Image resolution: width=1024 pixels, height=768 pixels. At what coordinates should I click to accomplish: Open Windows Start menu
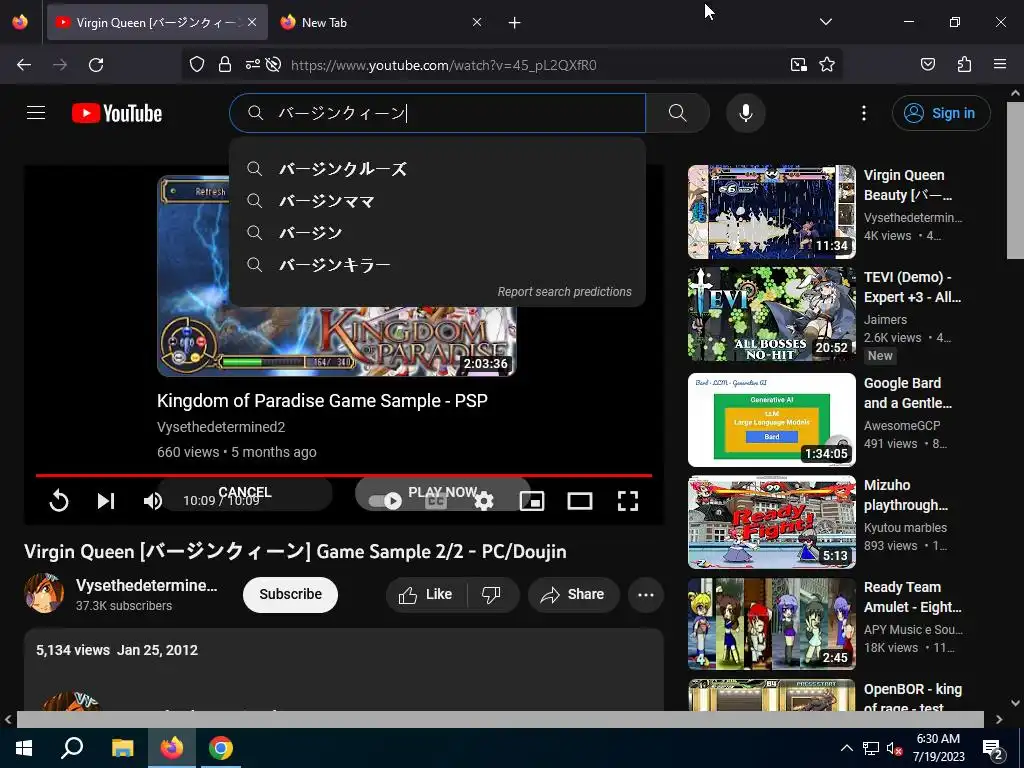click(x=24, y=748)
